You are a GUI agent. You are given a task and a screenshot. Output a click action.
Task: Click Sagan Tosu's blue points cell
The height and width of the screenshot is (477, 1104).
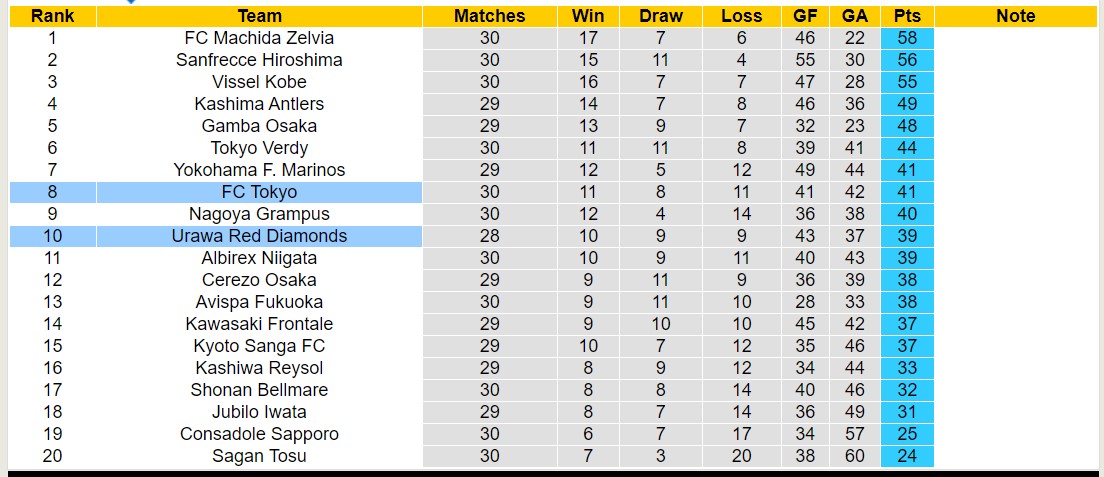[907, 456]
